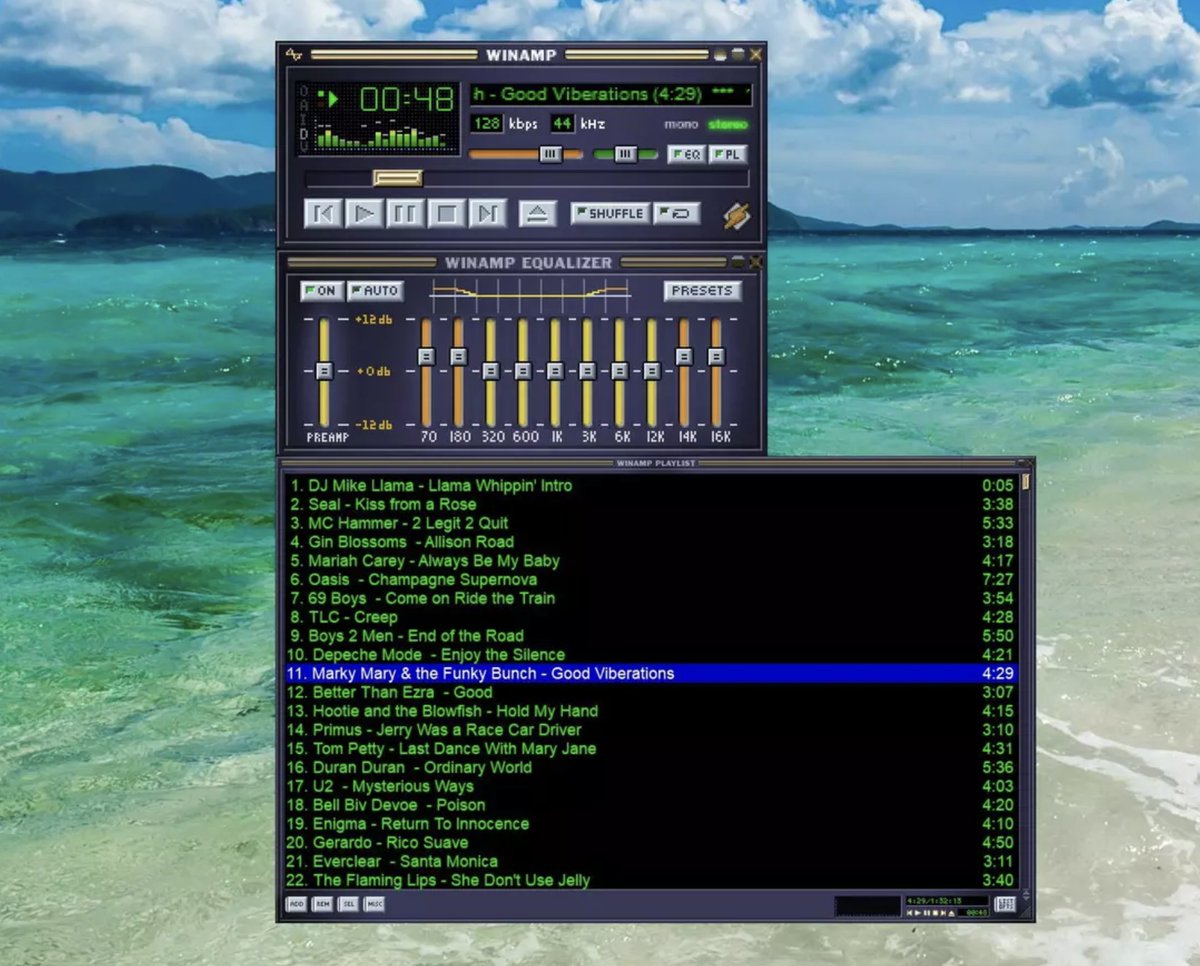Image resolution: width=1200 pixels, height=966 pixels.
Task: Open the playlist REM menu button
Action: click(x=322, y=904)
